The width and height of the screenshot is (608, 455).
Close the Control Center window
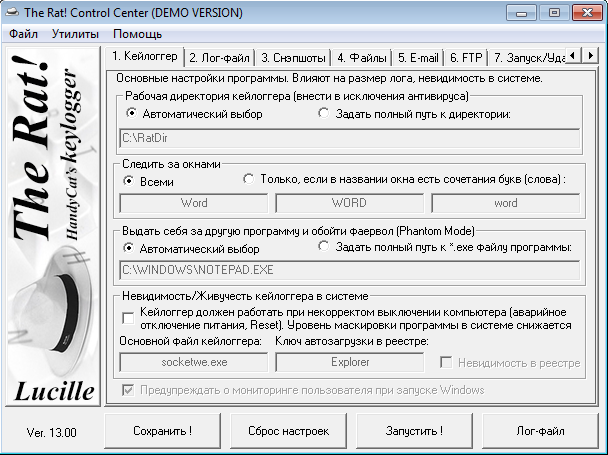pos(587,13)
